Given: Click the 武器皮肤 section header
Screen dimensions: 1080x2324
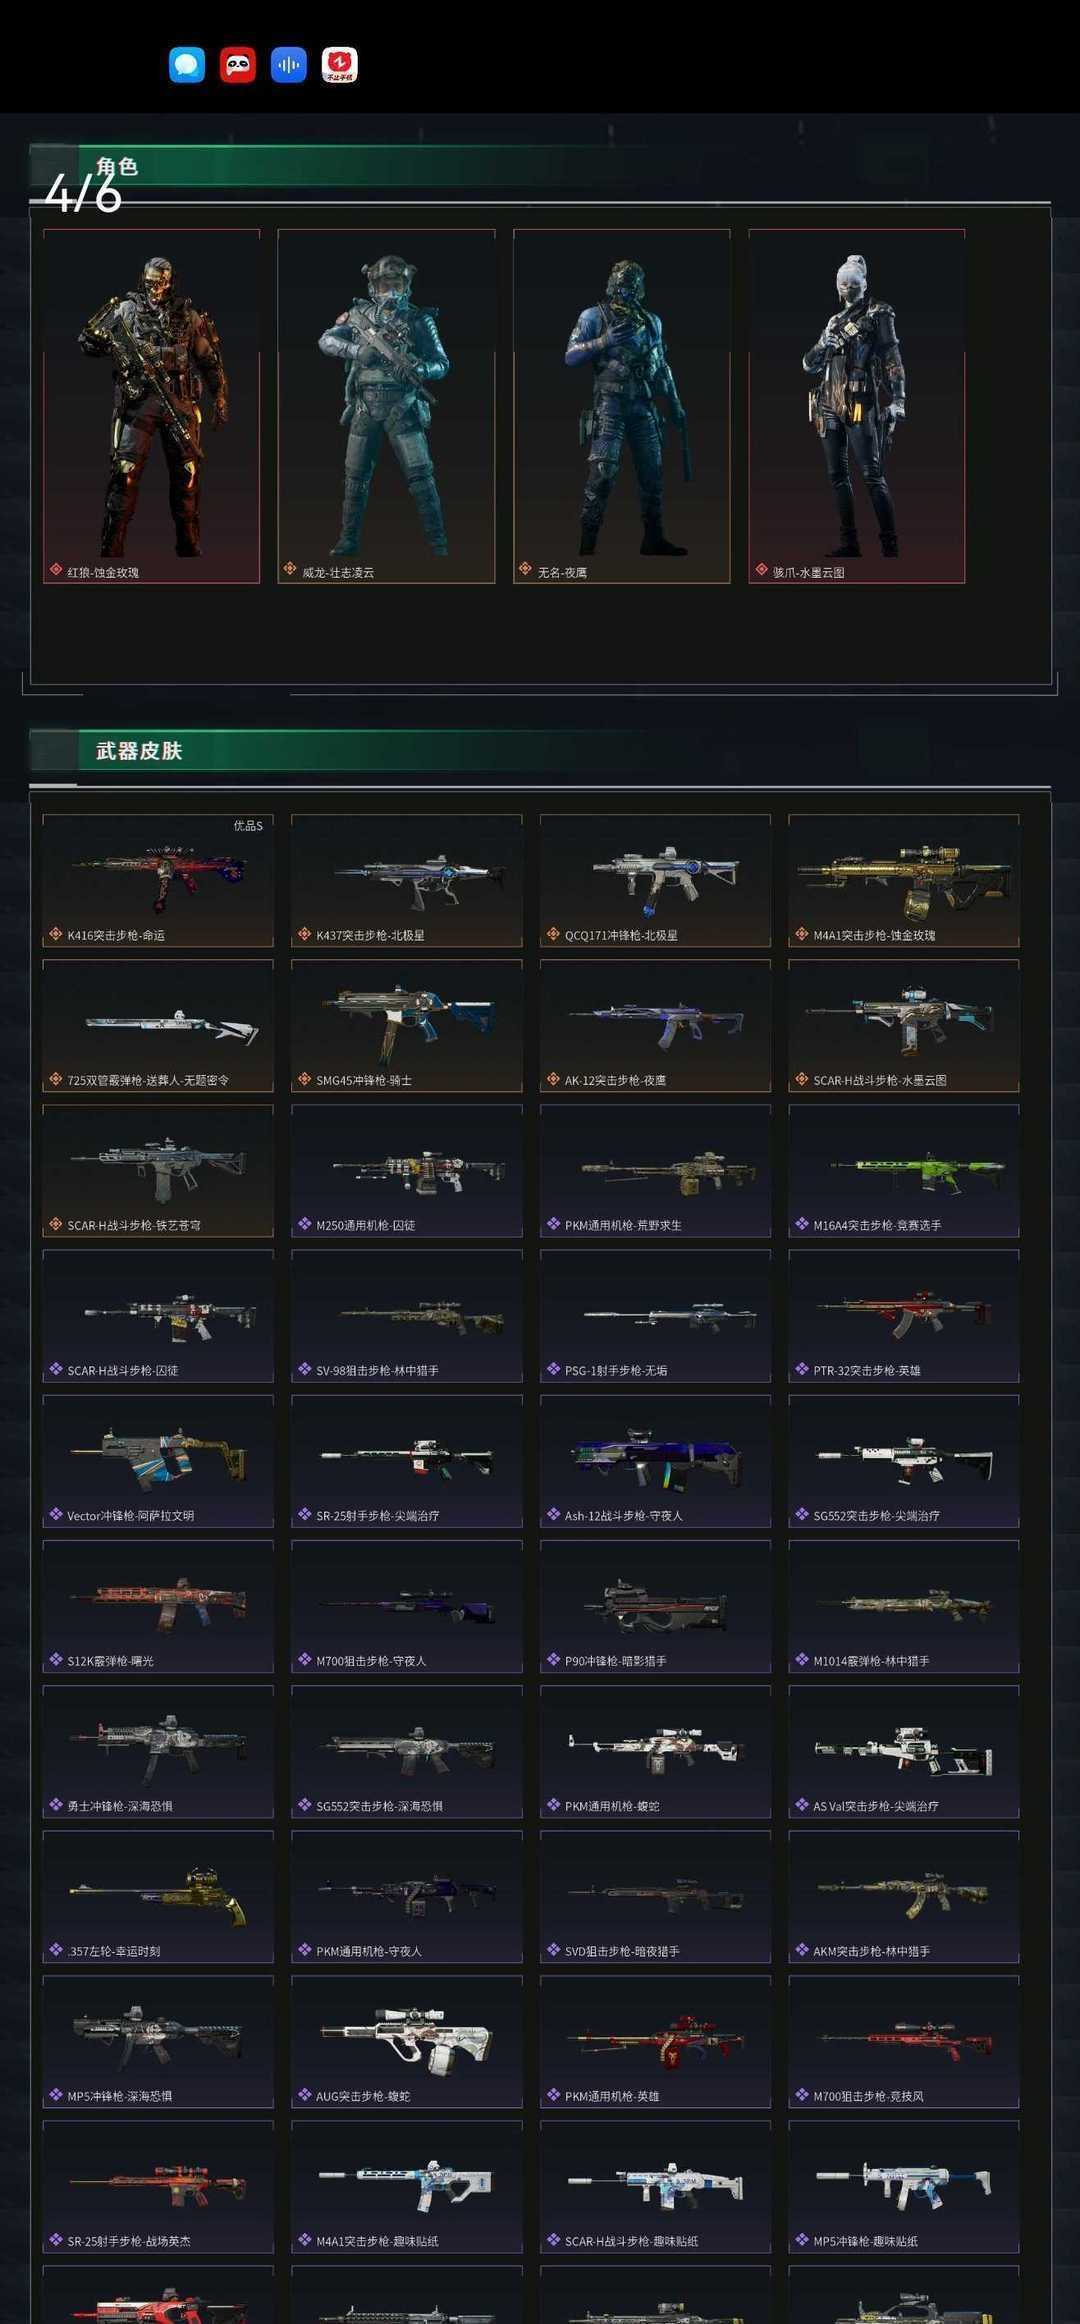Looking at the screenshot, I should (139, 751).
